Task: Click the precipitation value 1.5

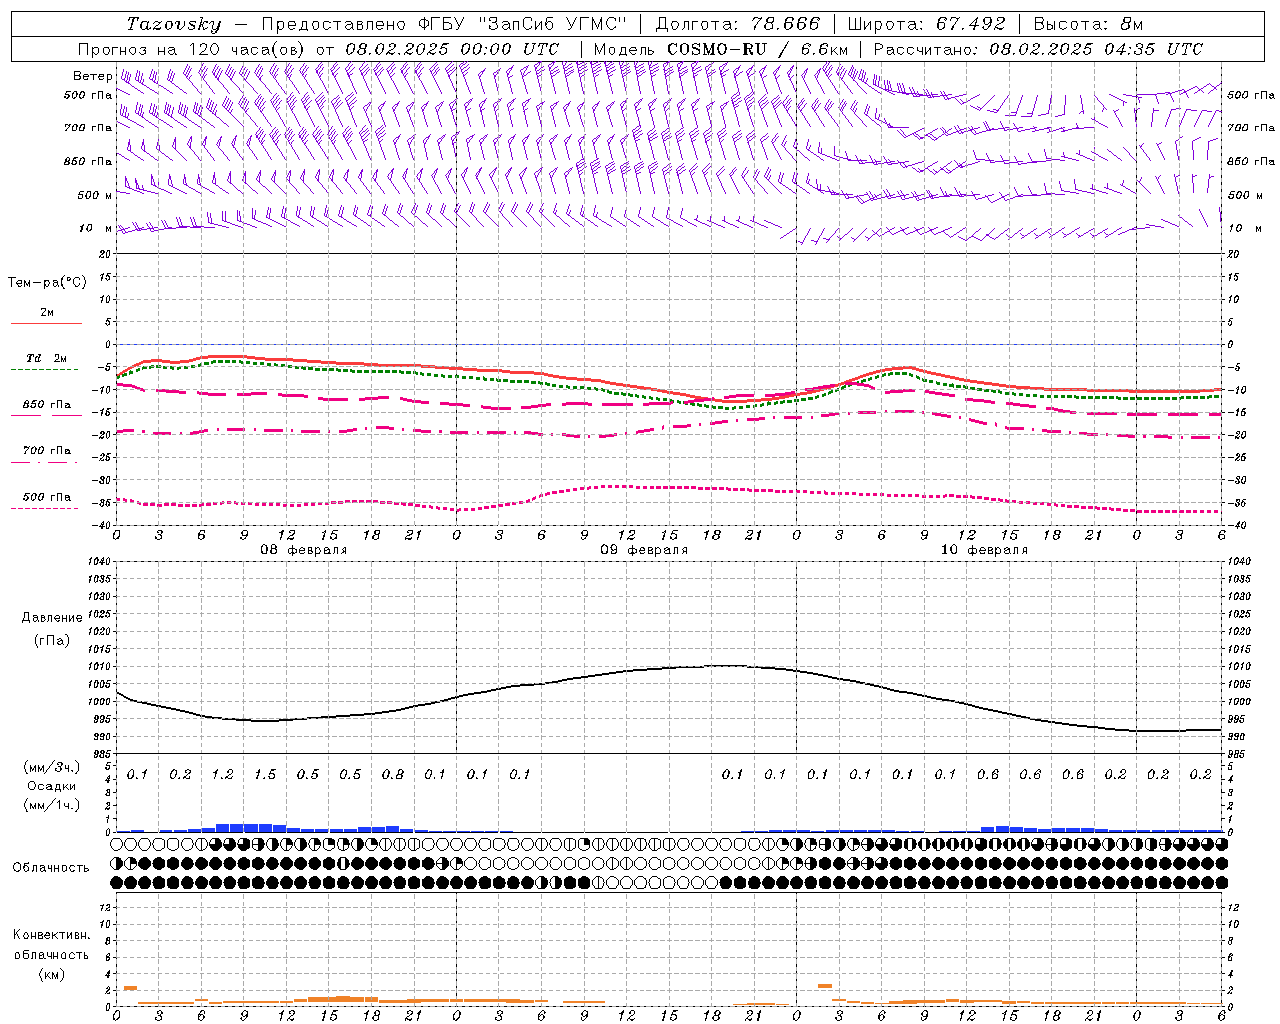Action: [265, 775]
